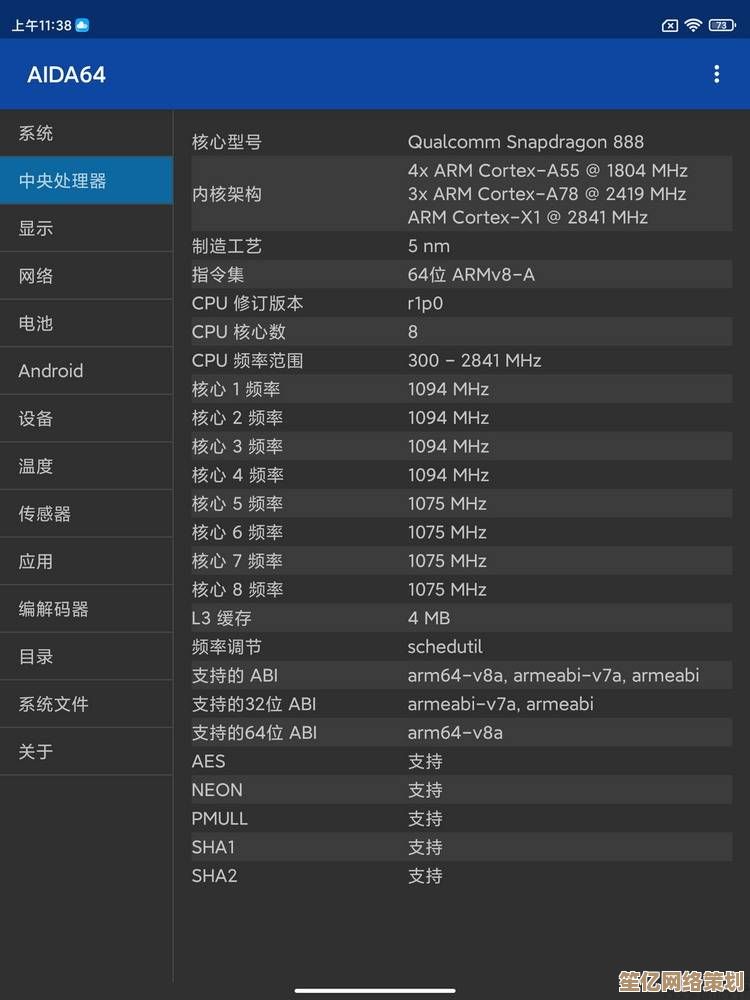Select the schedutil governor value
The image size is (750, 1000).
coord(445,647)
